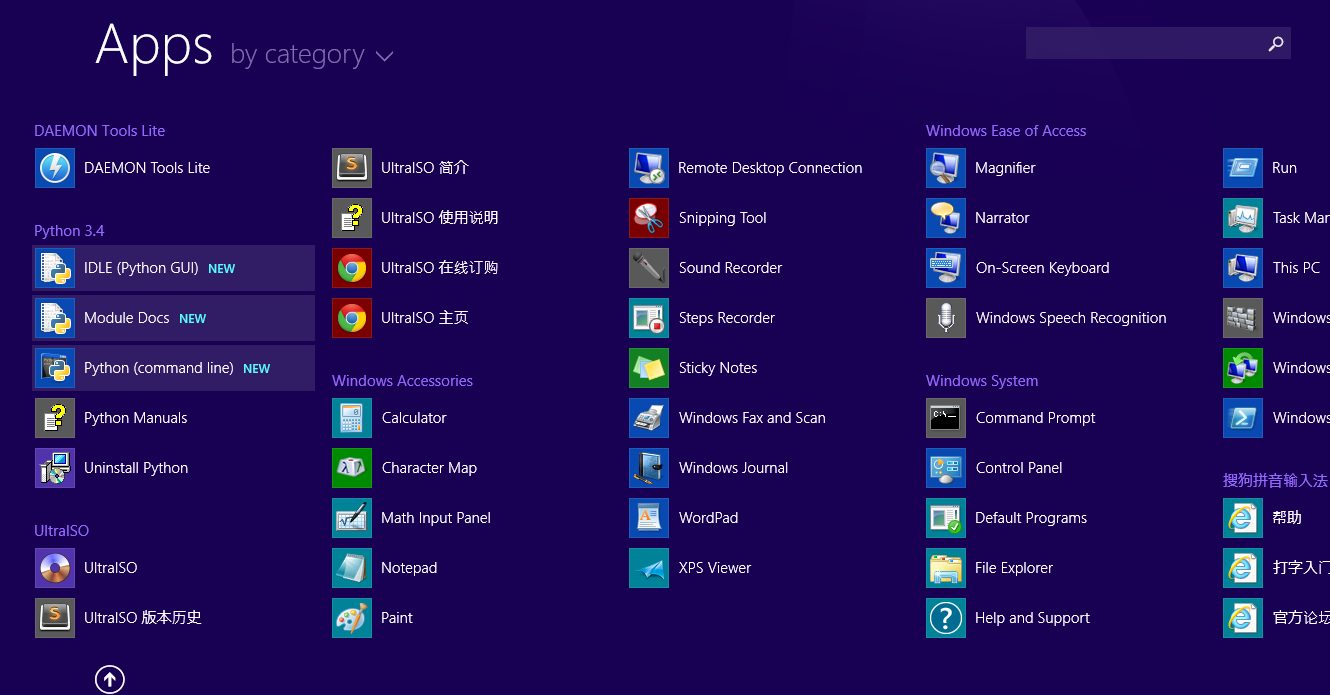1330x695 pixels.
Task: Open the Sound Recorder microphone icon
Action: 649,268
